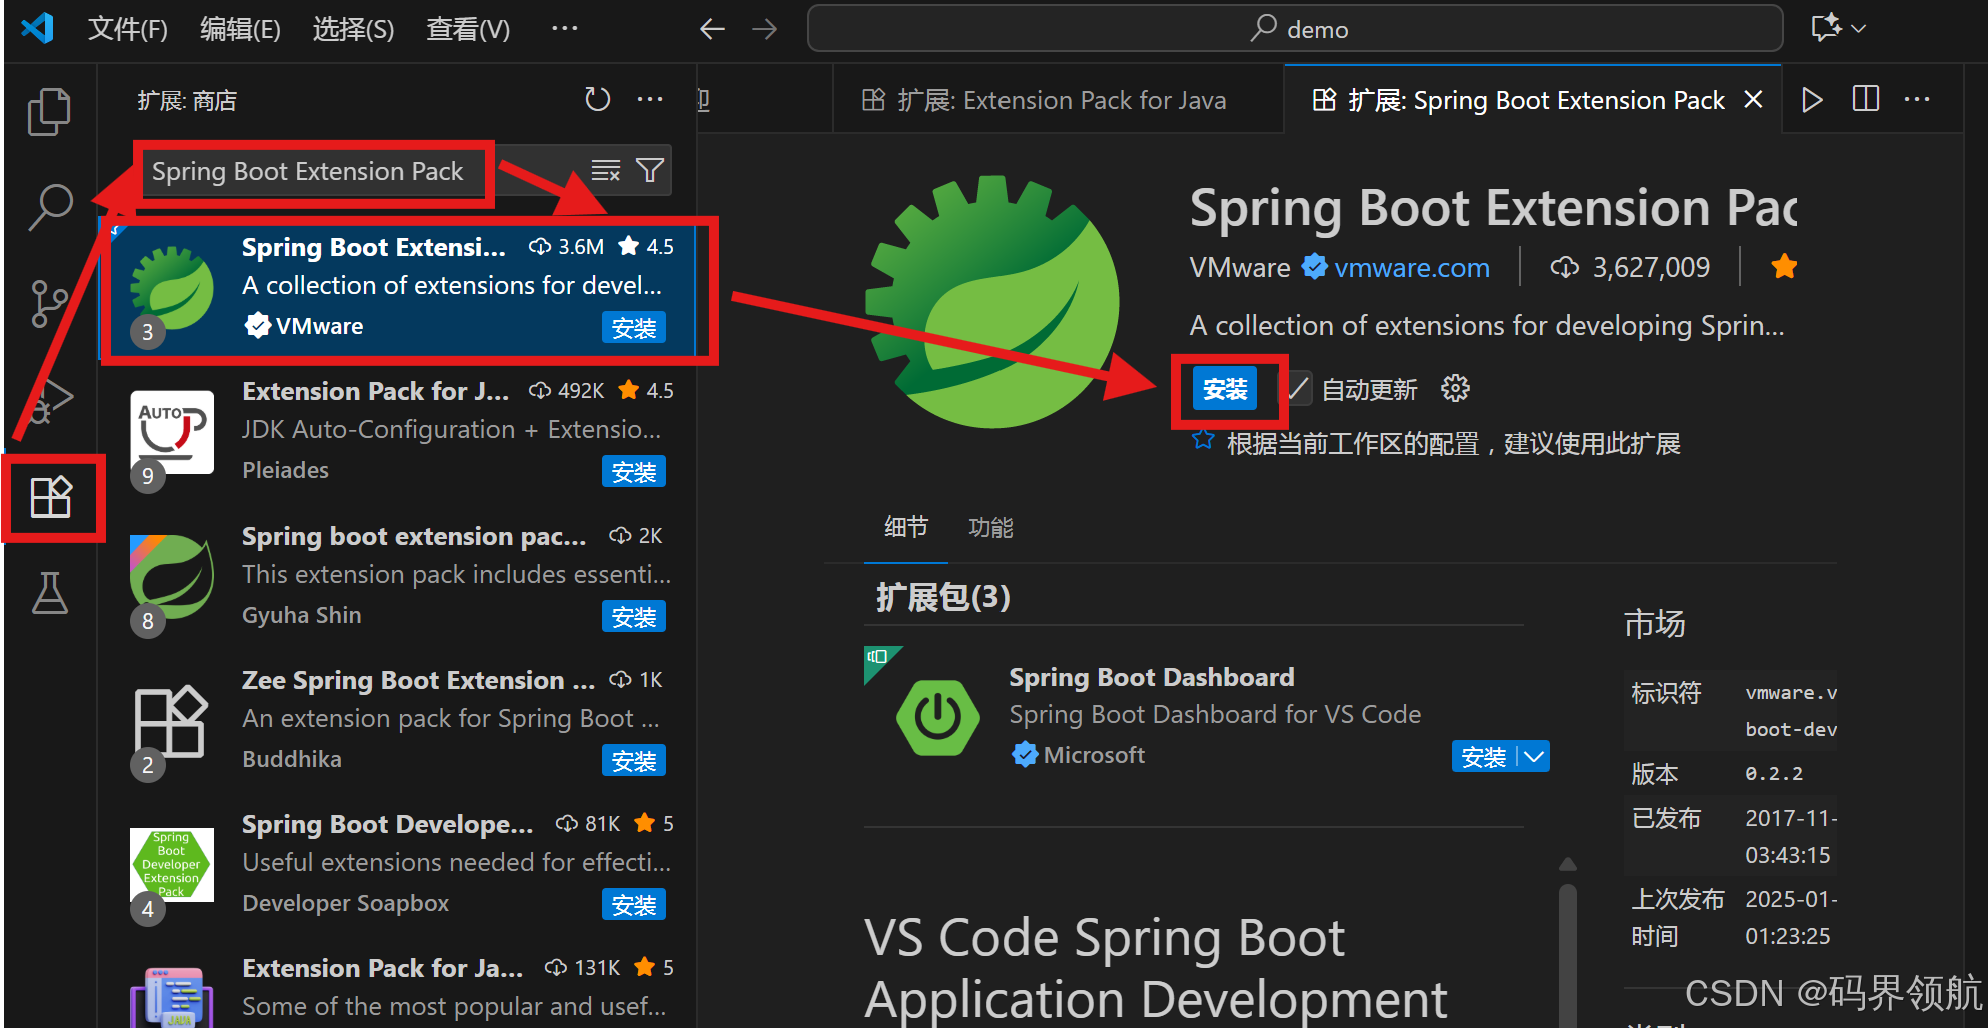Install Spring Boot Extension Pack from details page
This screenshot has width=1988, height=1028.
pos(1225,388)
